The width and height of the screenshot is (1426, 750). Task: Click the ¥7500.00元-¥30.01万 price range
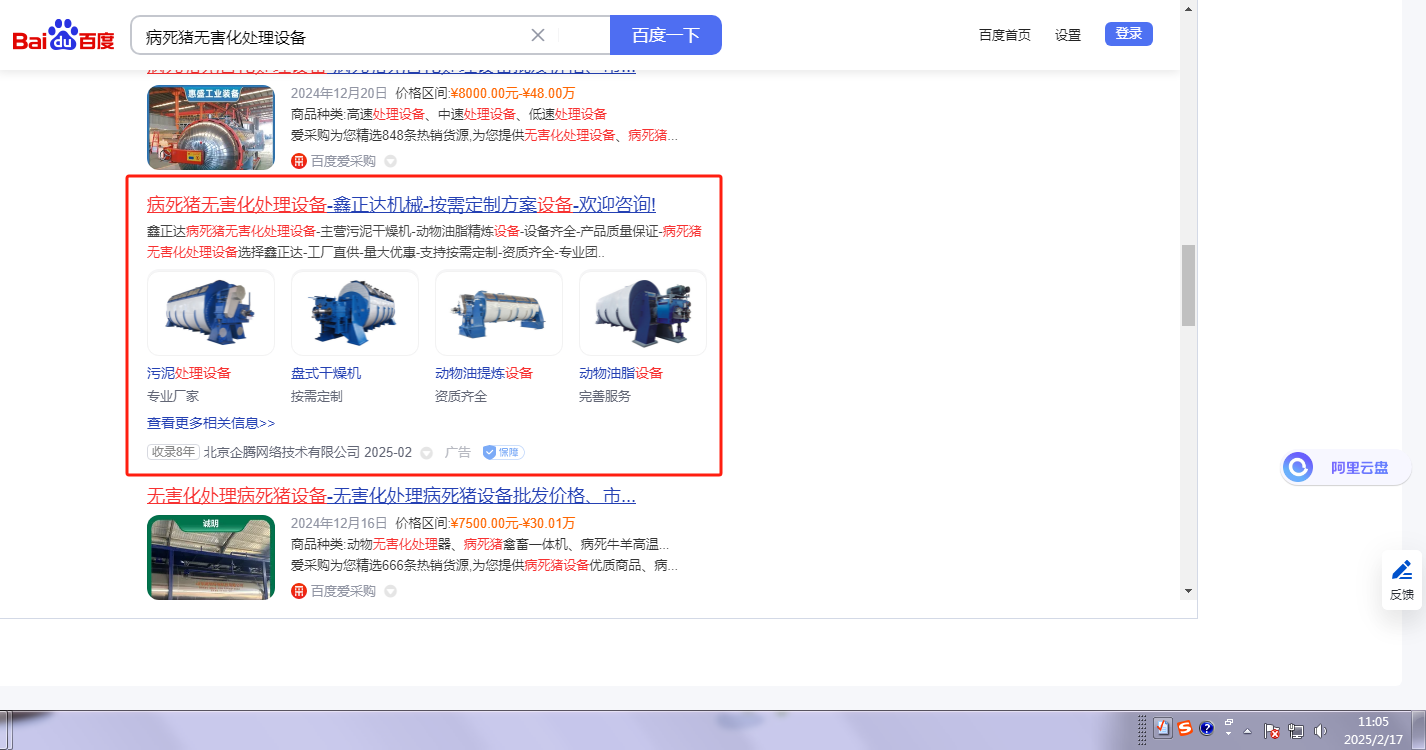click(x=512, y=523)
